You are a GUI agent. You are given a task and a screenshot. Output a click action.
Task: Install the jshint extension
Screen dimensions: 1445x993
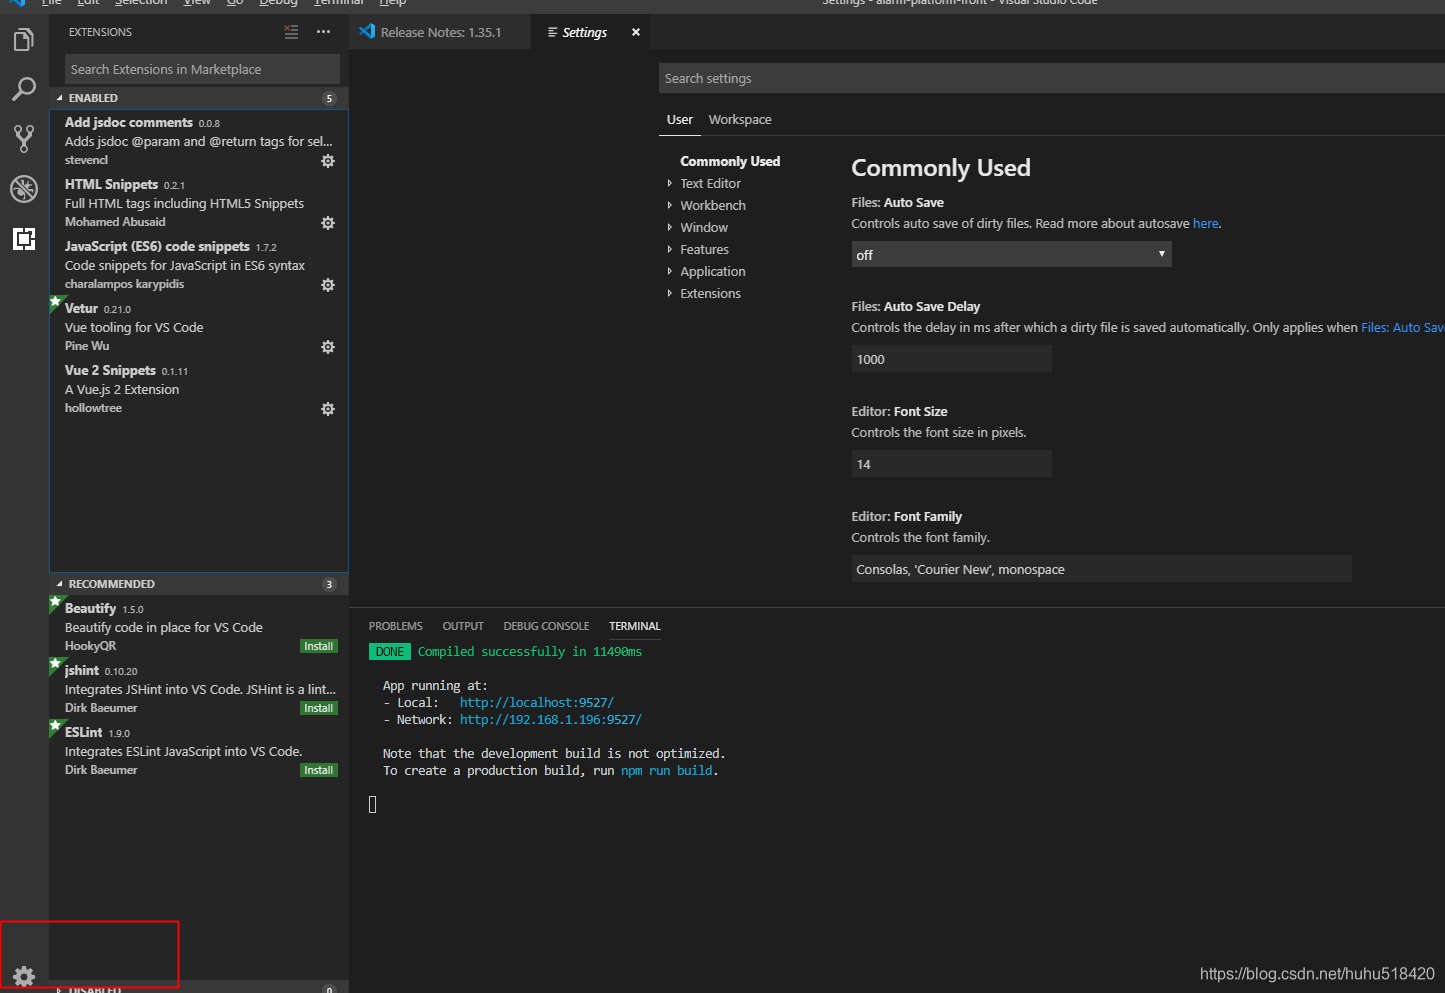pos(319,708)
